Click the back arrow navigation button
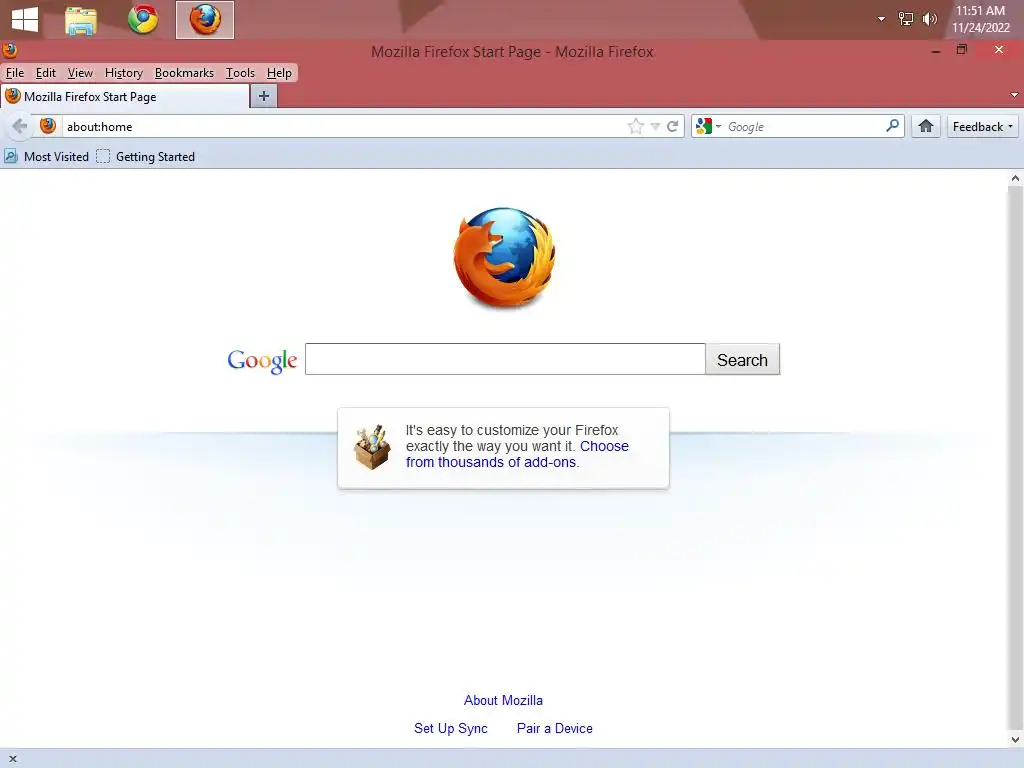 click(x=20, y=126)
